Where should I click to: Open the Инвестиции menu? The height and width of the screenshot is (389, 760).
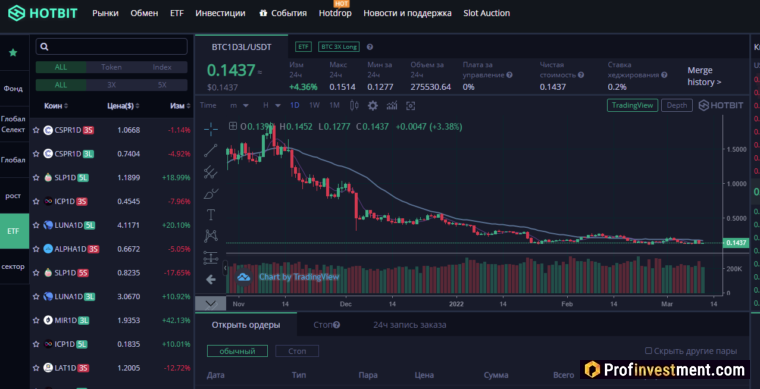[220, 13]
